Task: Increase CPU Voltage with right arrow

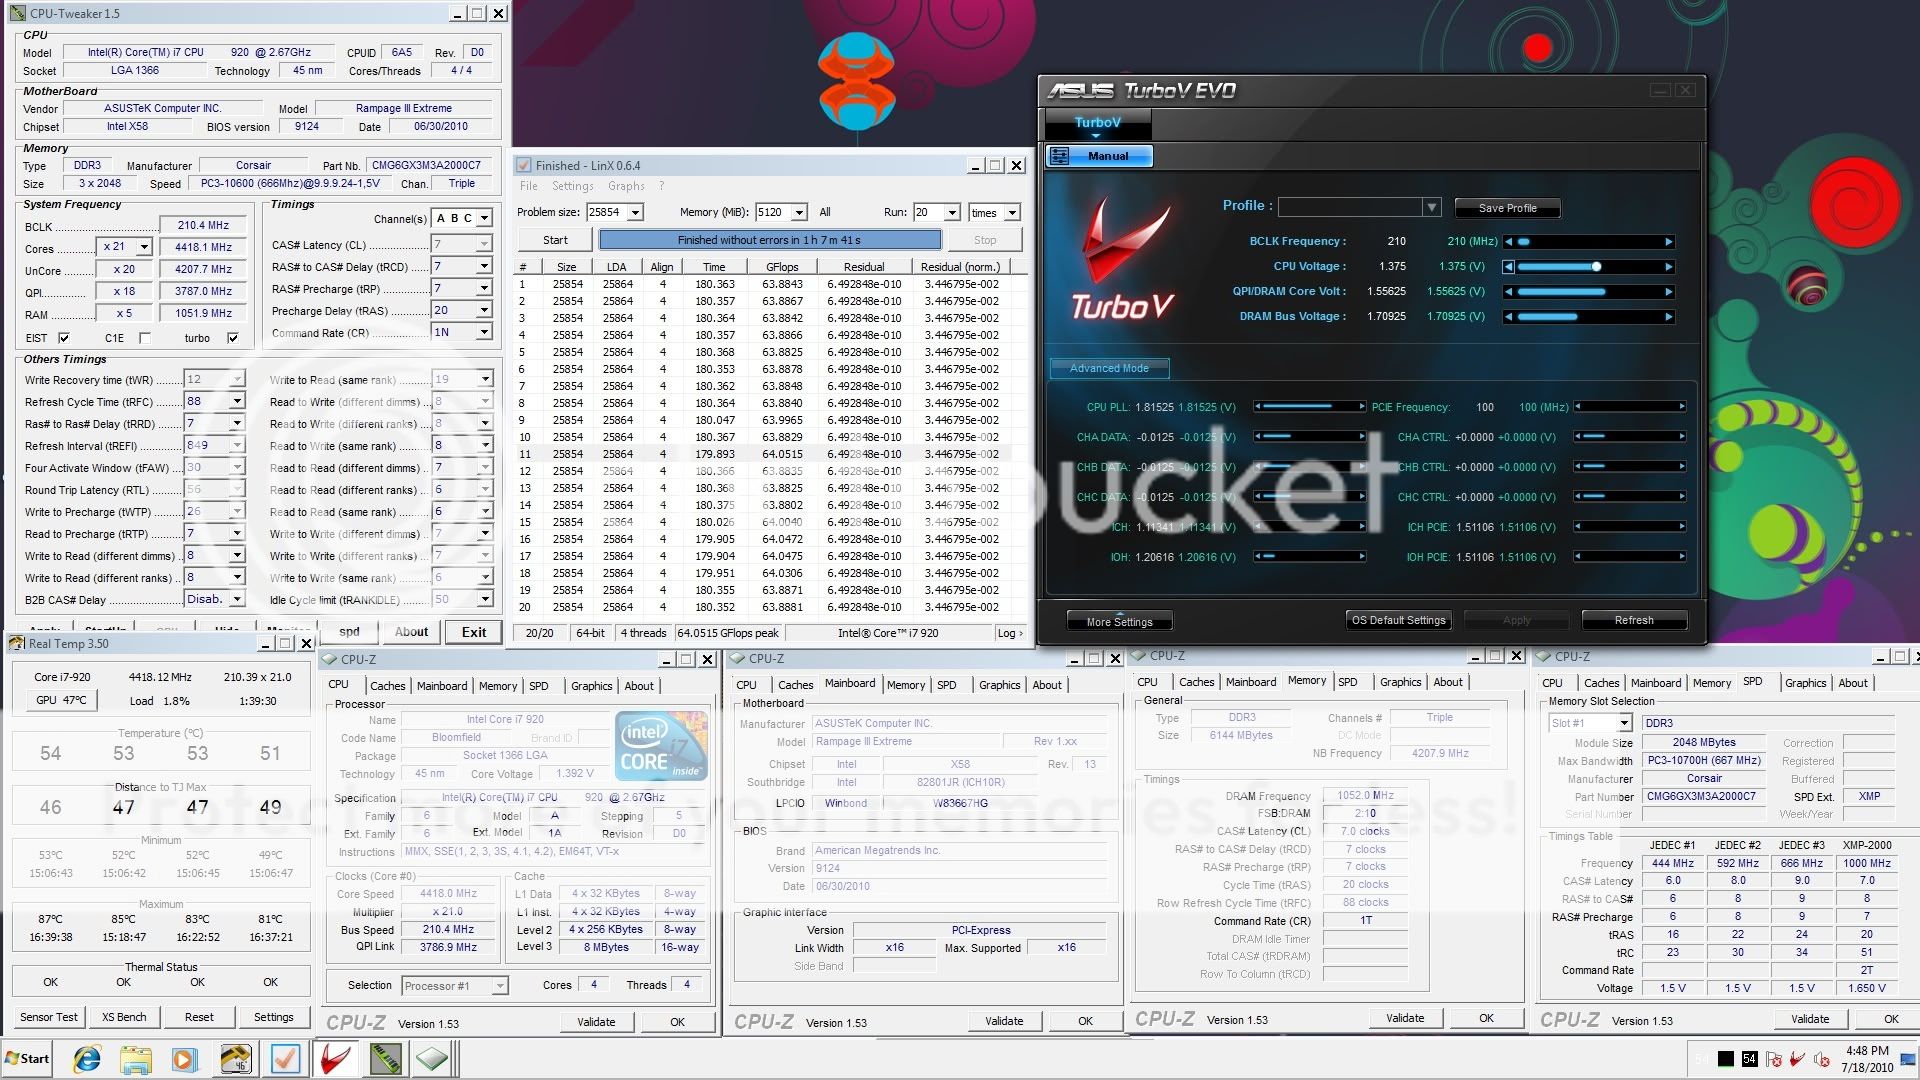Action: click(1668, 267)
